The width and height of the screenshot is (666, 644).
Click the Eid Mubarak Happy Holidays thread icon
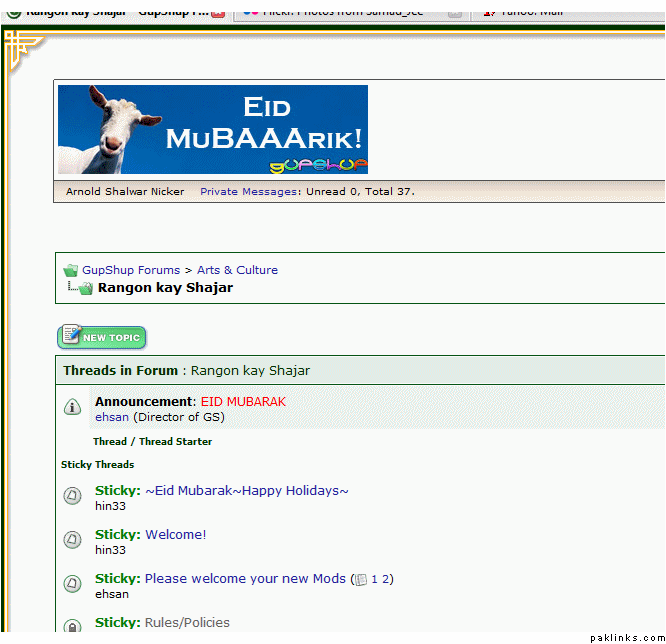tap(73, 496)
